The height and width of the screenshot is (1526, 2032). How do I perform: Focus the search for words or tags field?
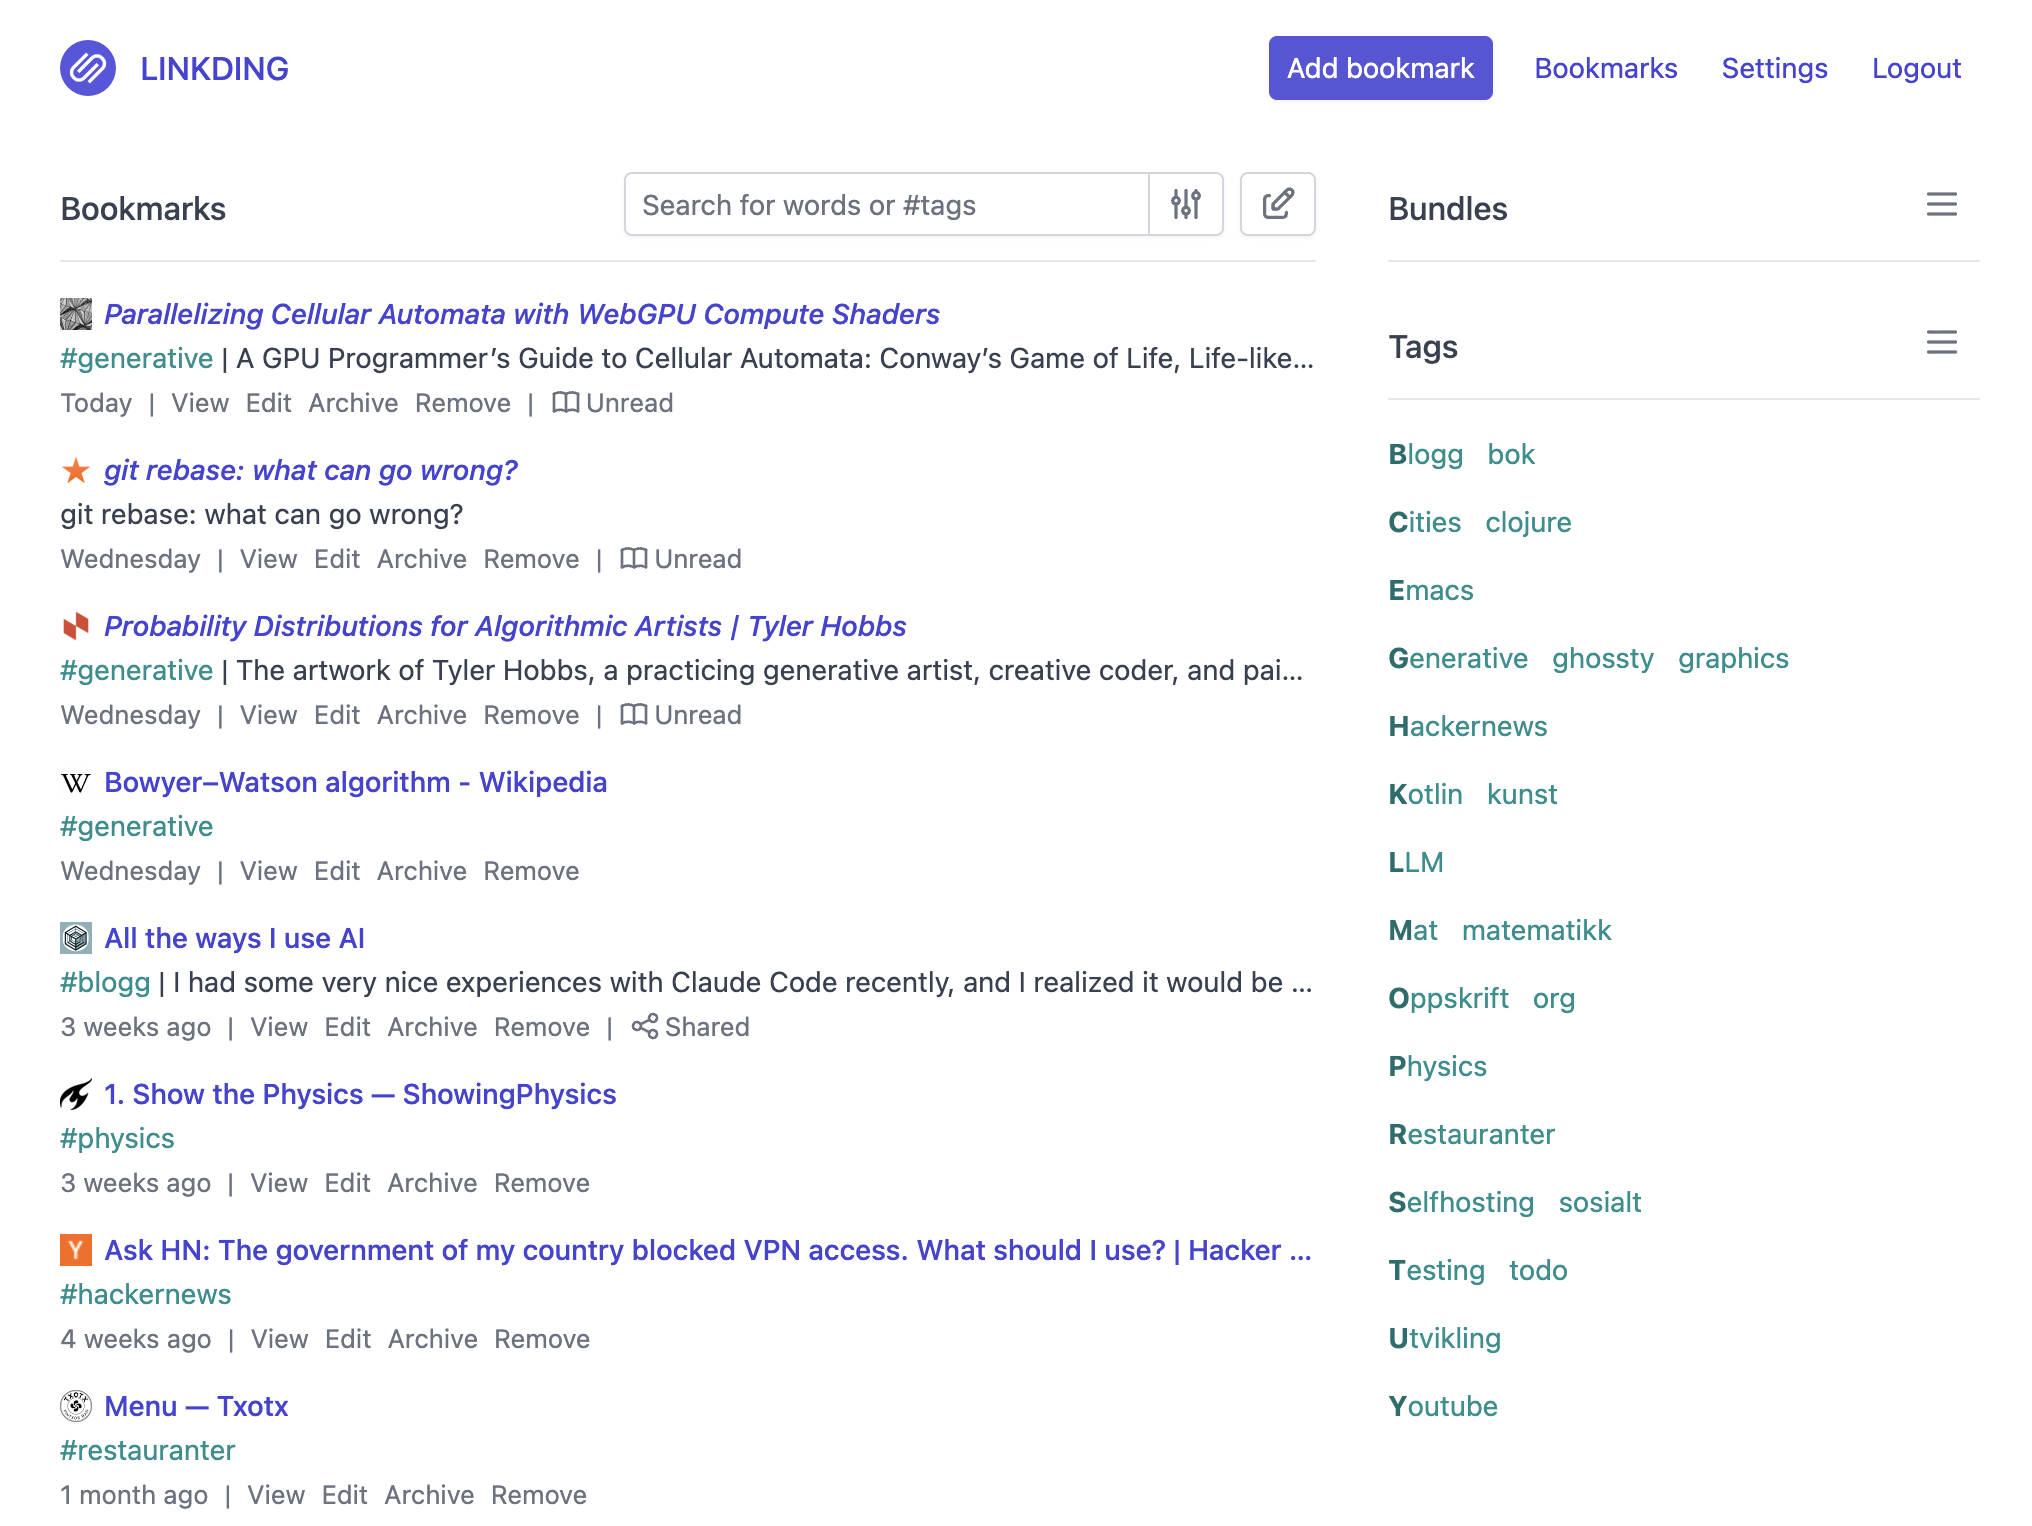click(886, 205)
